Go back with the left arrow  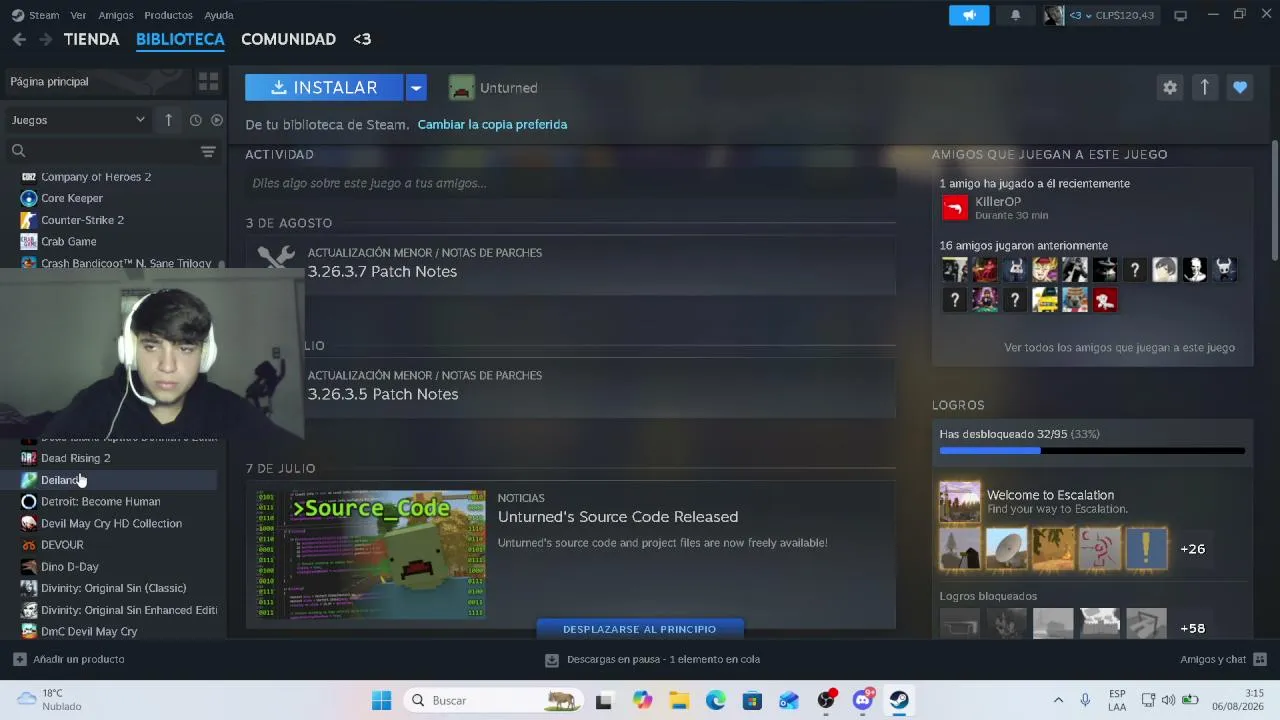click(x=19, y=39)
